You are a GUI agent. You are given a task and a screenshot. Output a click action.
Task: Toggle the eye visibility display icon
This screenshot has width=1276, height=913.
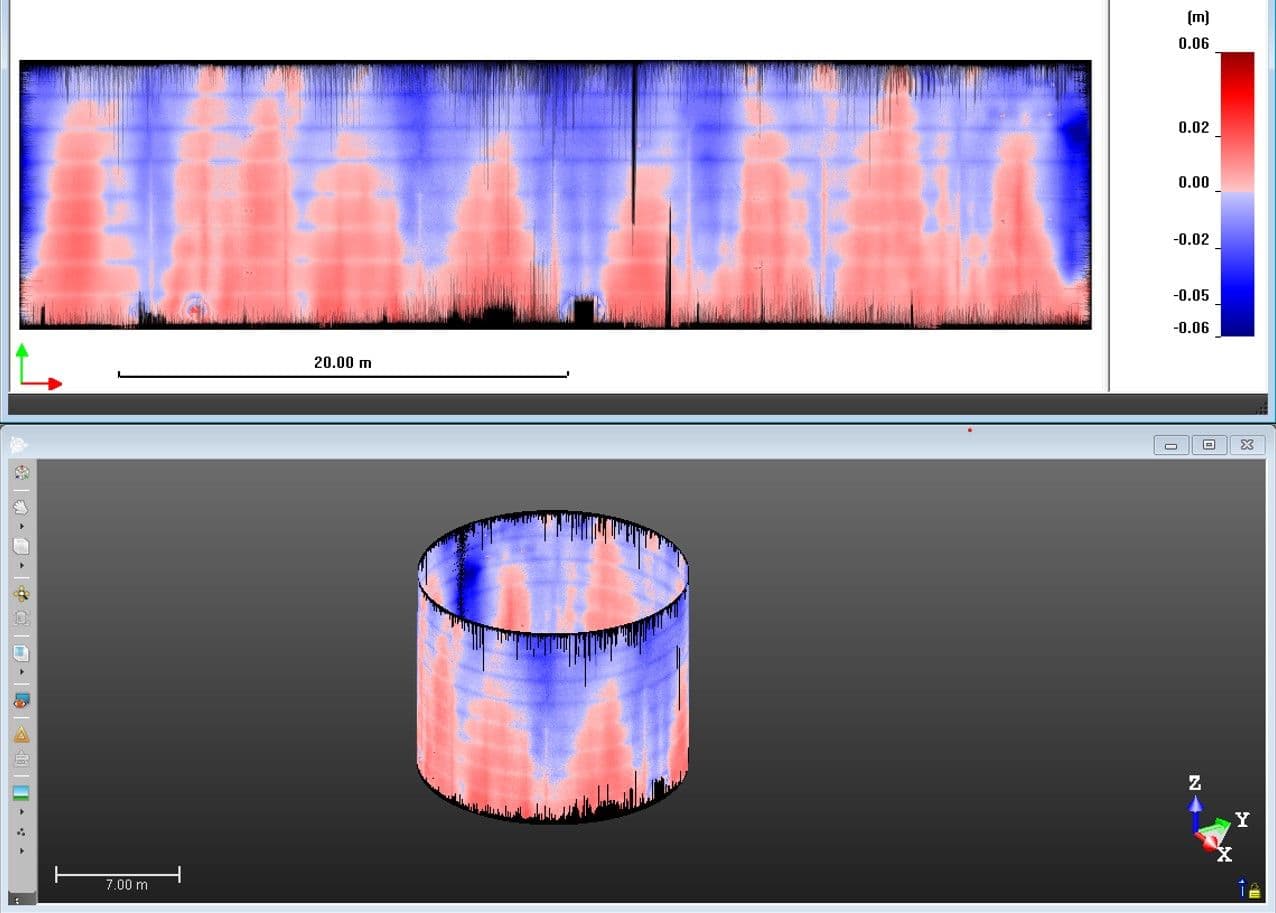(21, 701)
